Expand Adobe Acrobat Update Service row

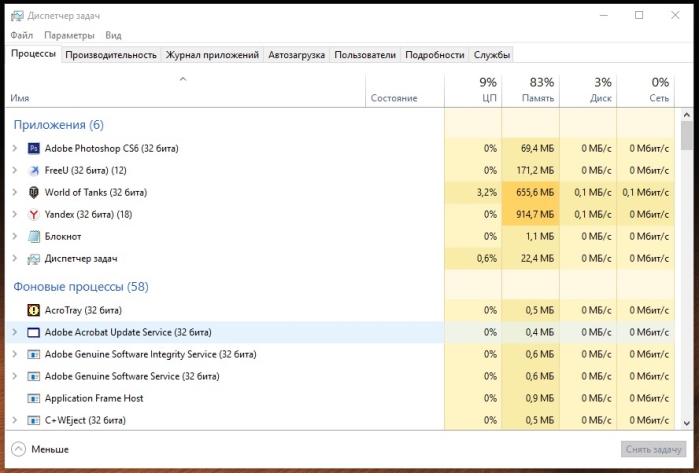coord(15,332)
